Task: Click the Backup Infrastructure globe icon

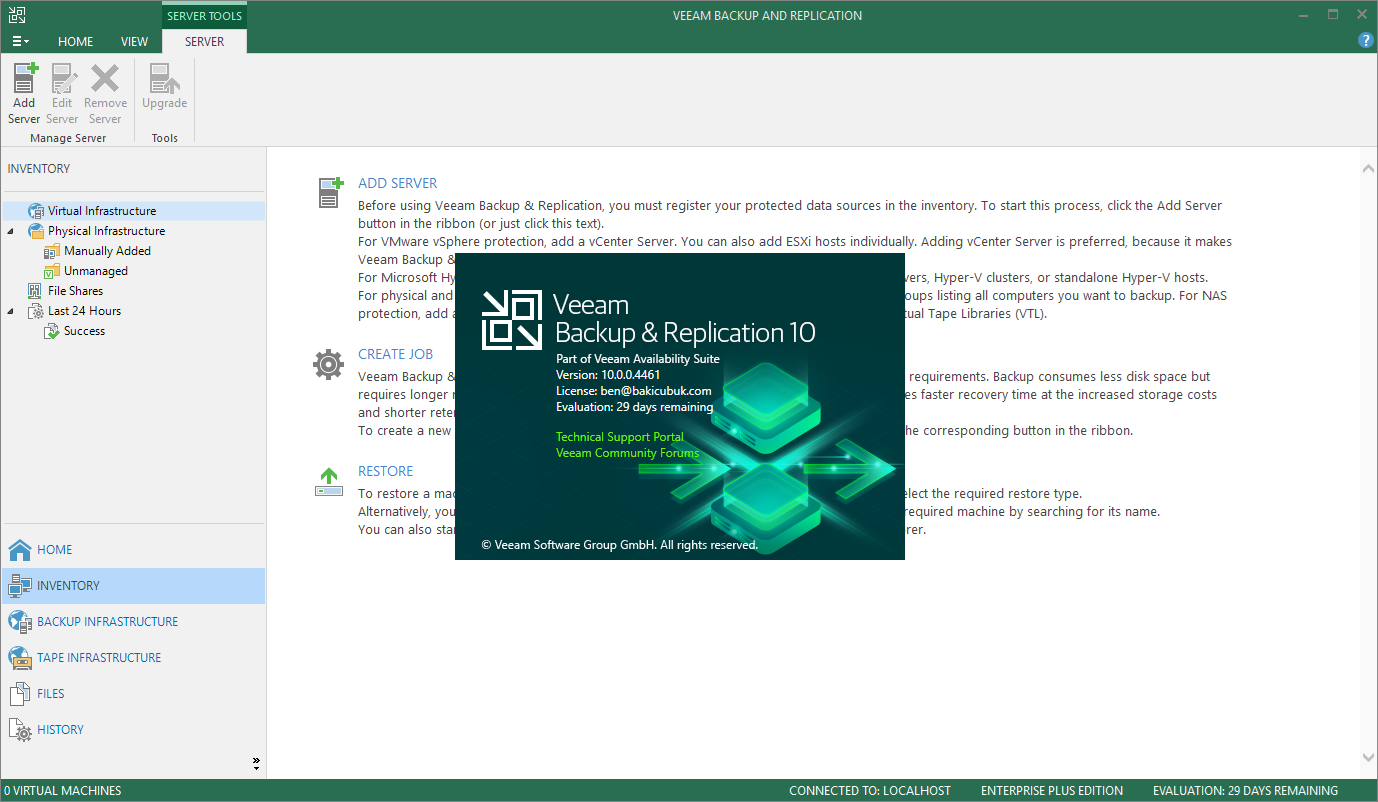Action: pos(20,622)
